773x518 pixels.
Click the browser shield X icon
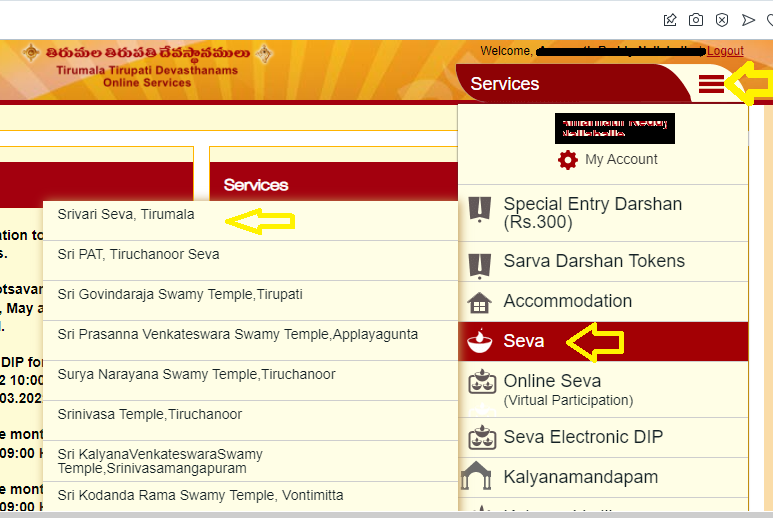(x=722, y=20)
